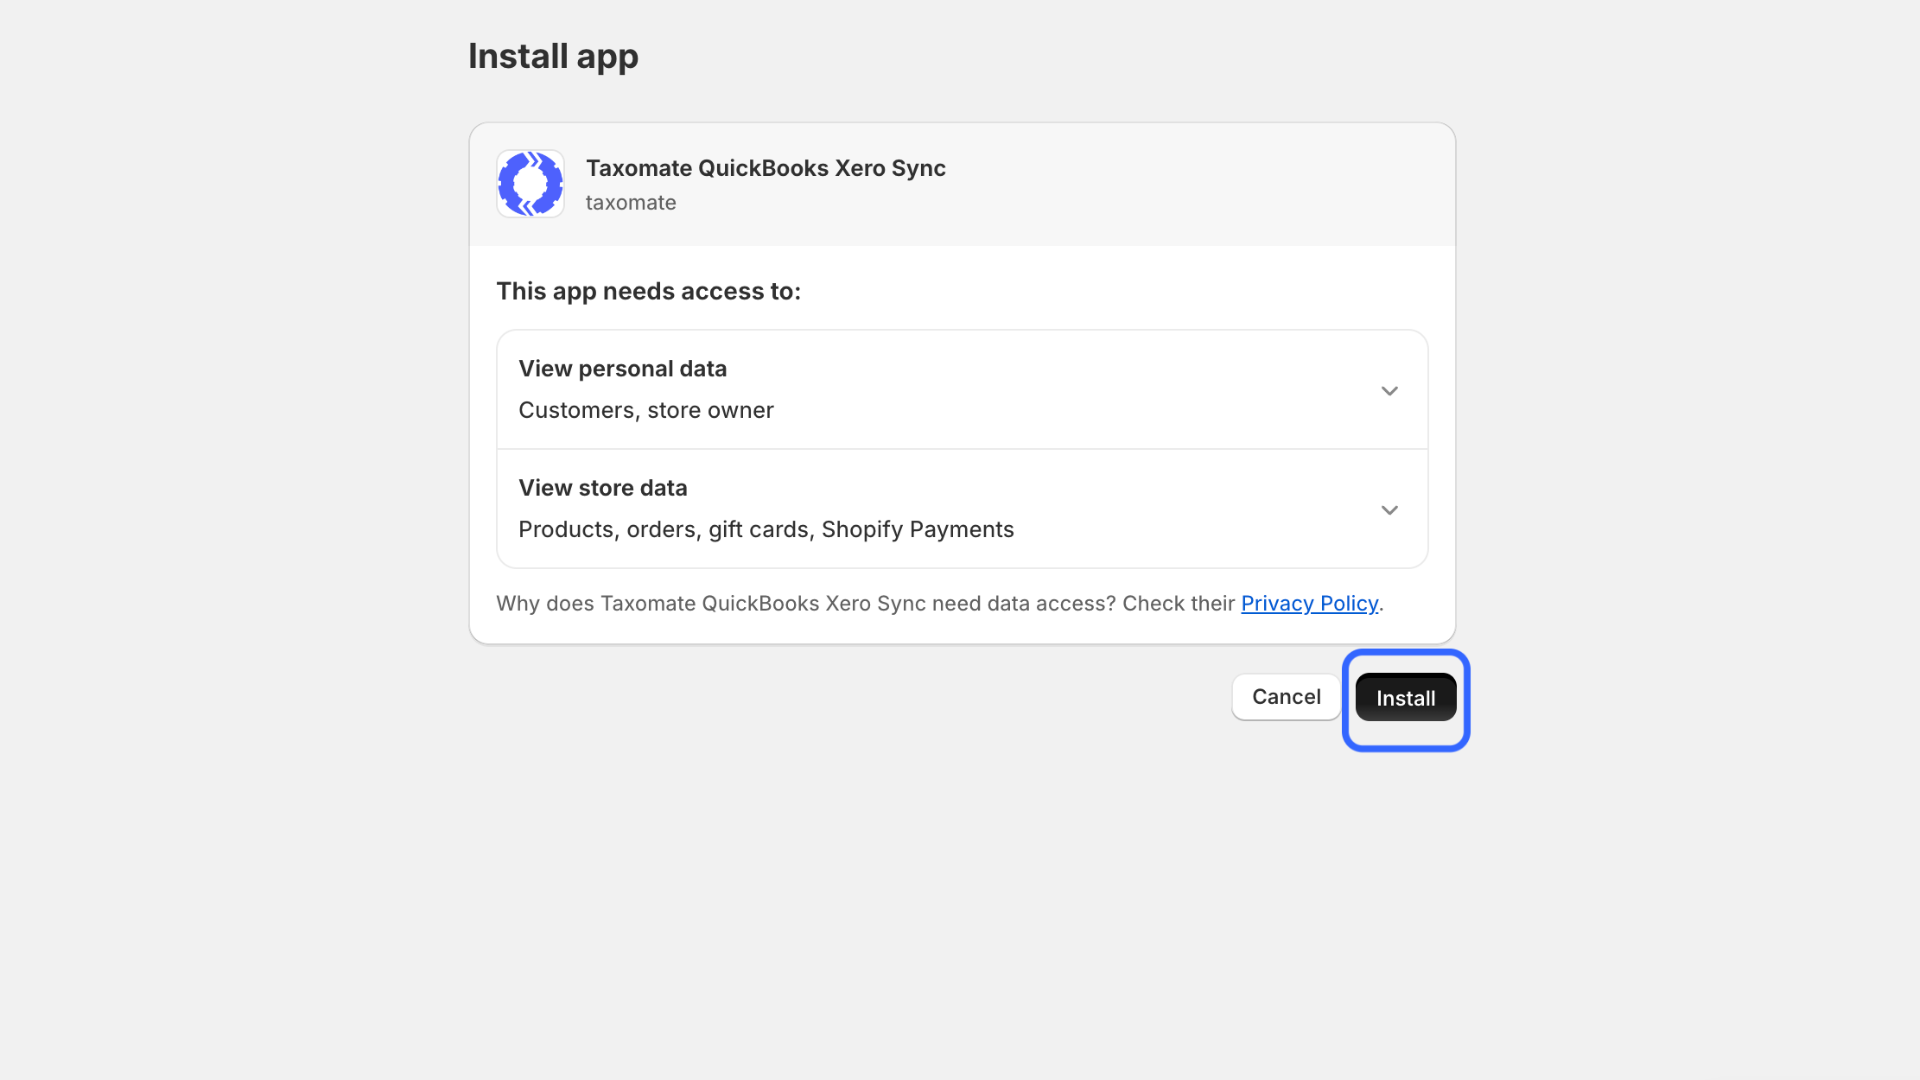Cancel the app installation

pyautogui.click(x=1286, y=697)
